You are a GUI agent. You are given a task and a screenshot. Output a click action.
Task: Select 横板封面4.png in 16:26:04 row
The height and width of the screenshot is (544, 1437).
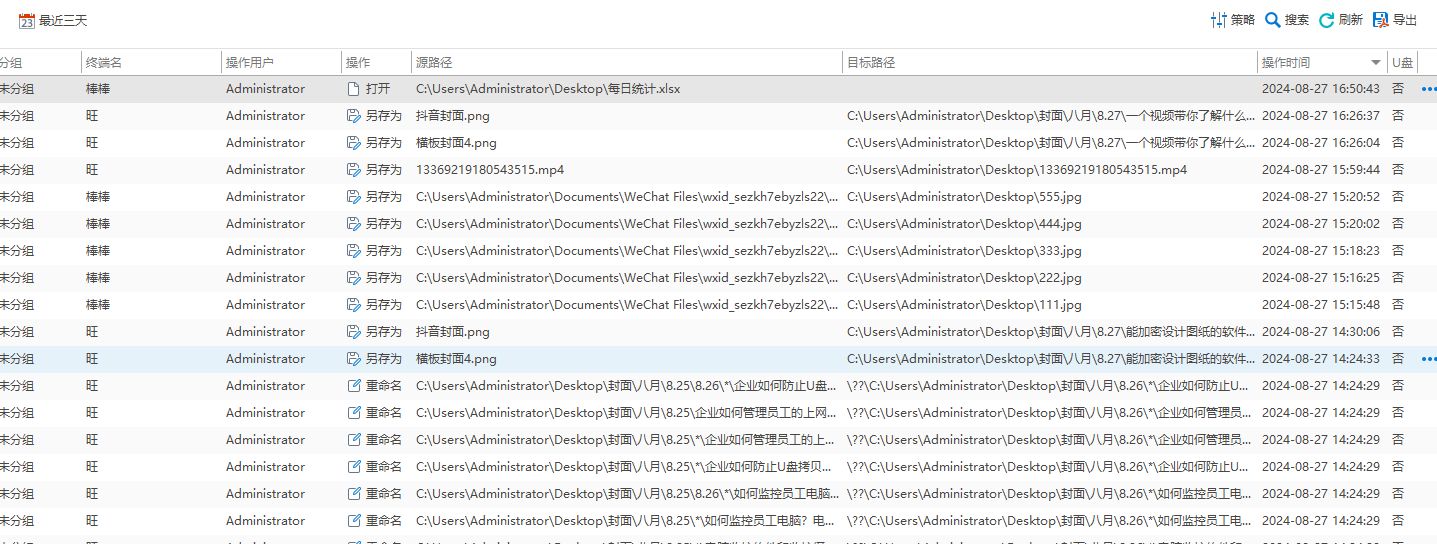click(x=456, y=143)
